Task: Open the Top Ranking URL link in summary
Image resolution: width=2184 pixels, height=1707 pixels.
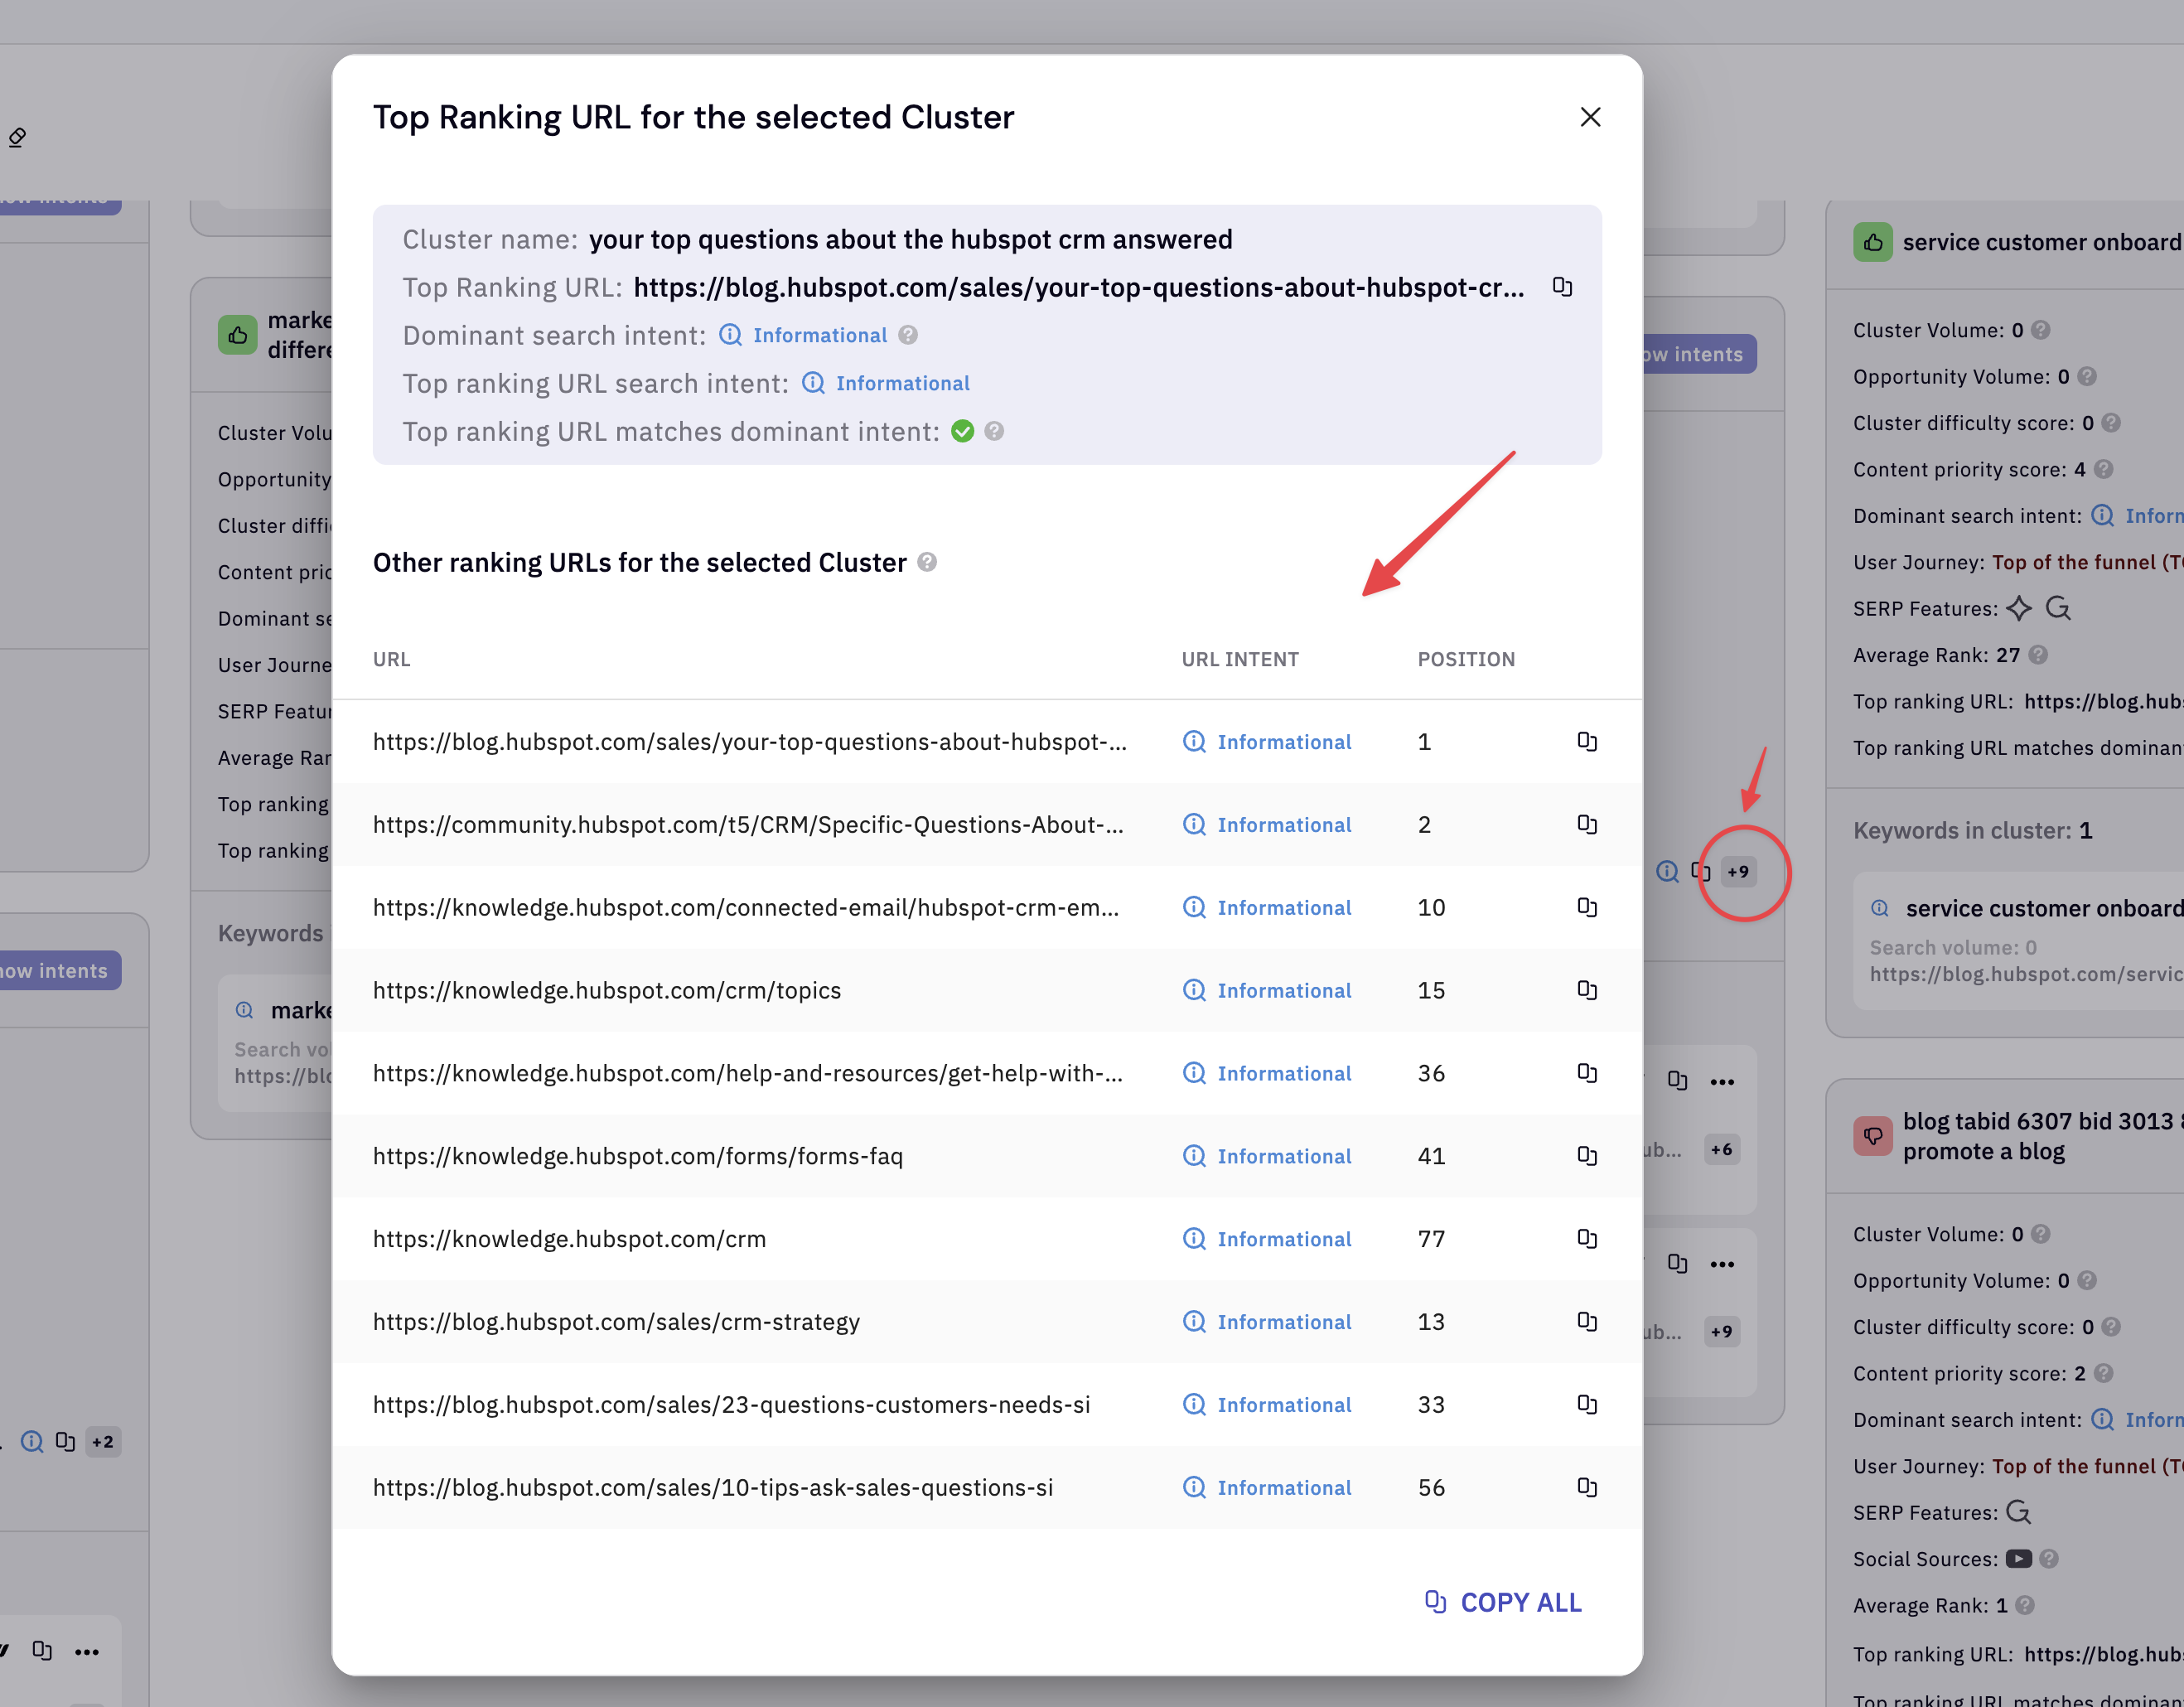Action: (1078, 288)
